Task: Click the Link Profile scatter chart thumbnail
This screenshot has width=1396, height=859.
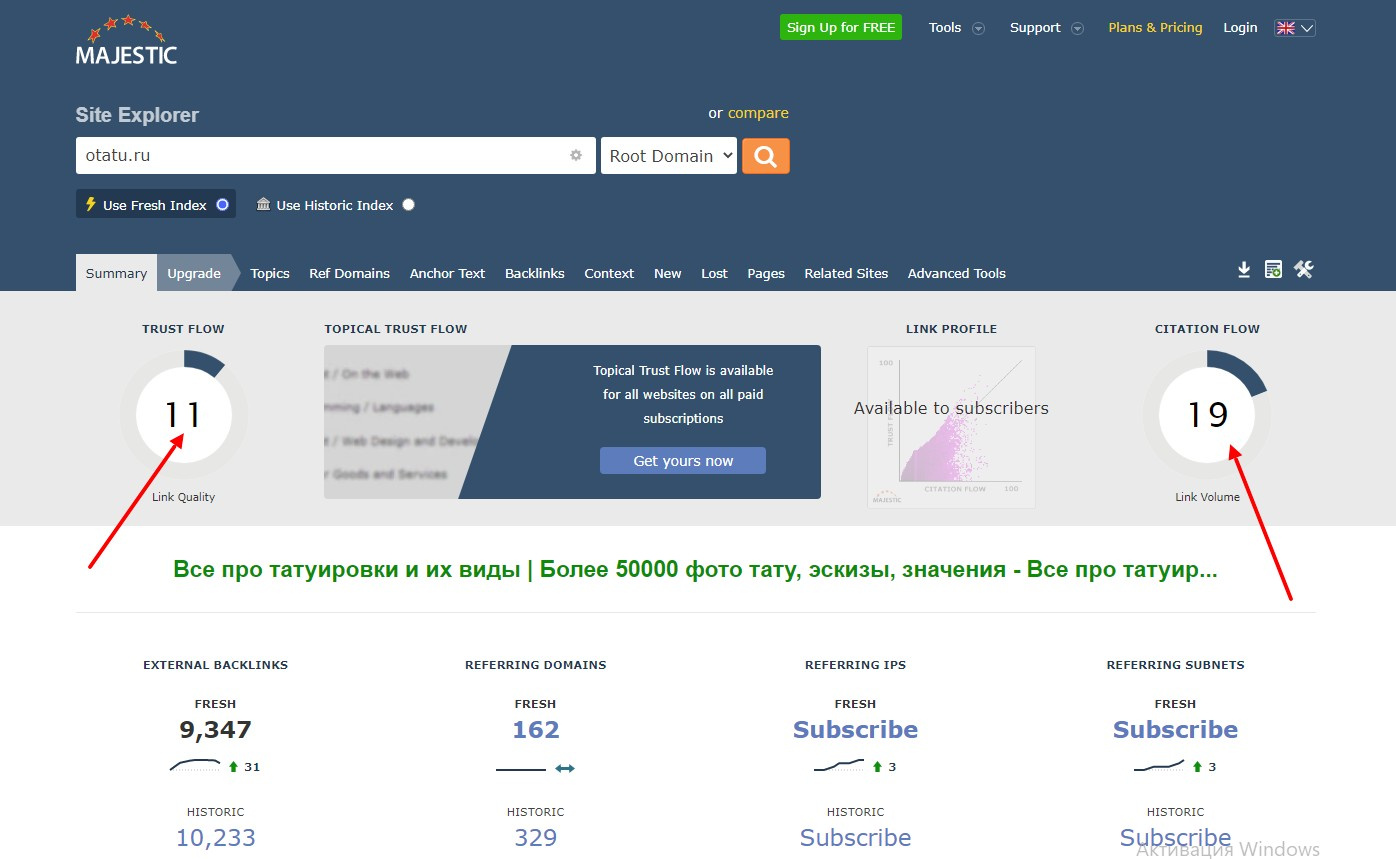Action: pyautogui.click(x=951, y=427)
